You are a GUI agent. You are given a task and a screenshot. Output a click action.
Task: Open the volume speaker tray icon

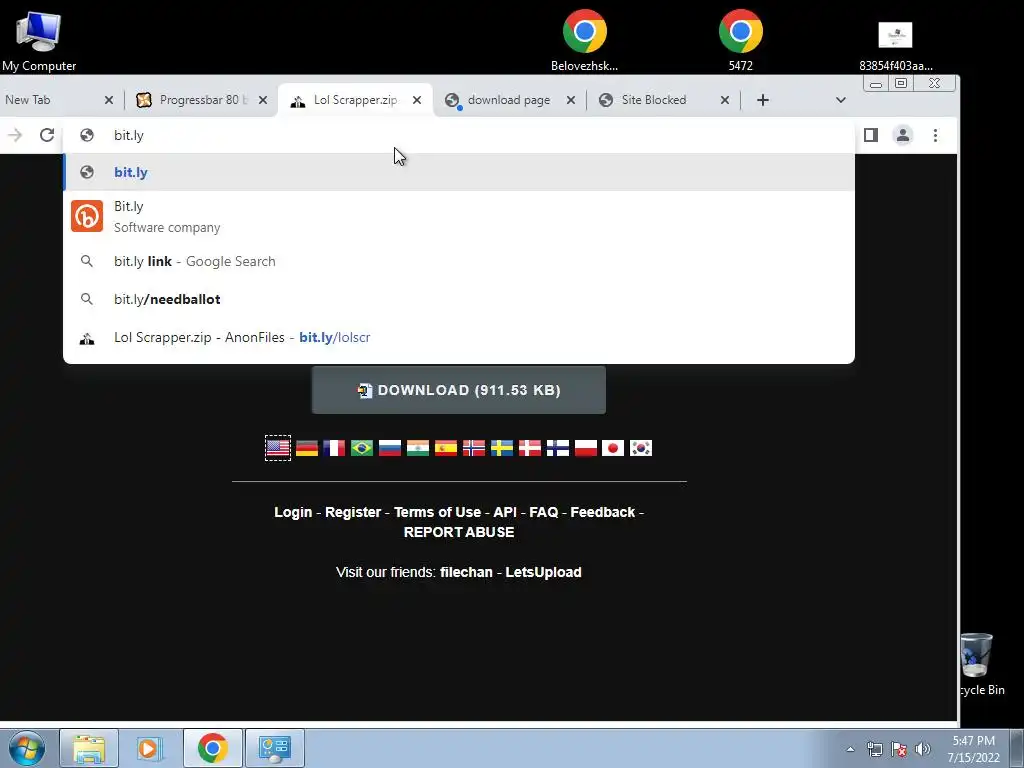[923, 749]
